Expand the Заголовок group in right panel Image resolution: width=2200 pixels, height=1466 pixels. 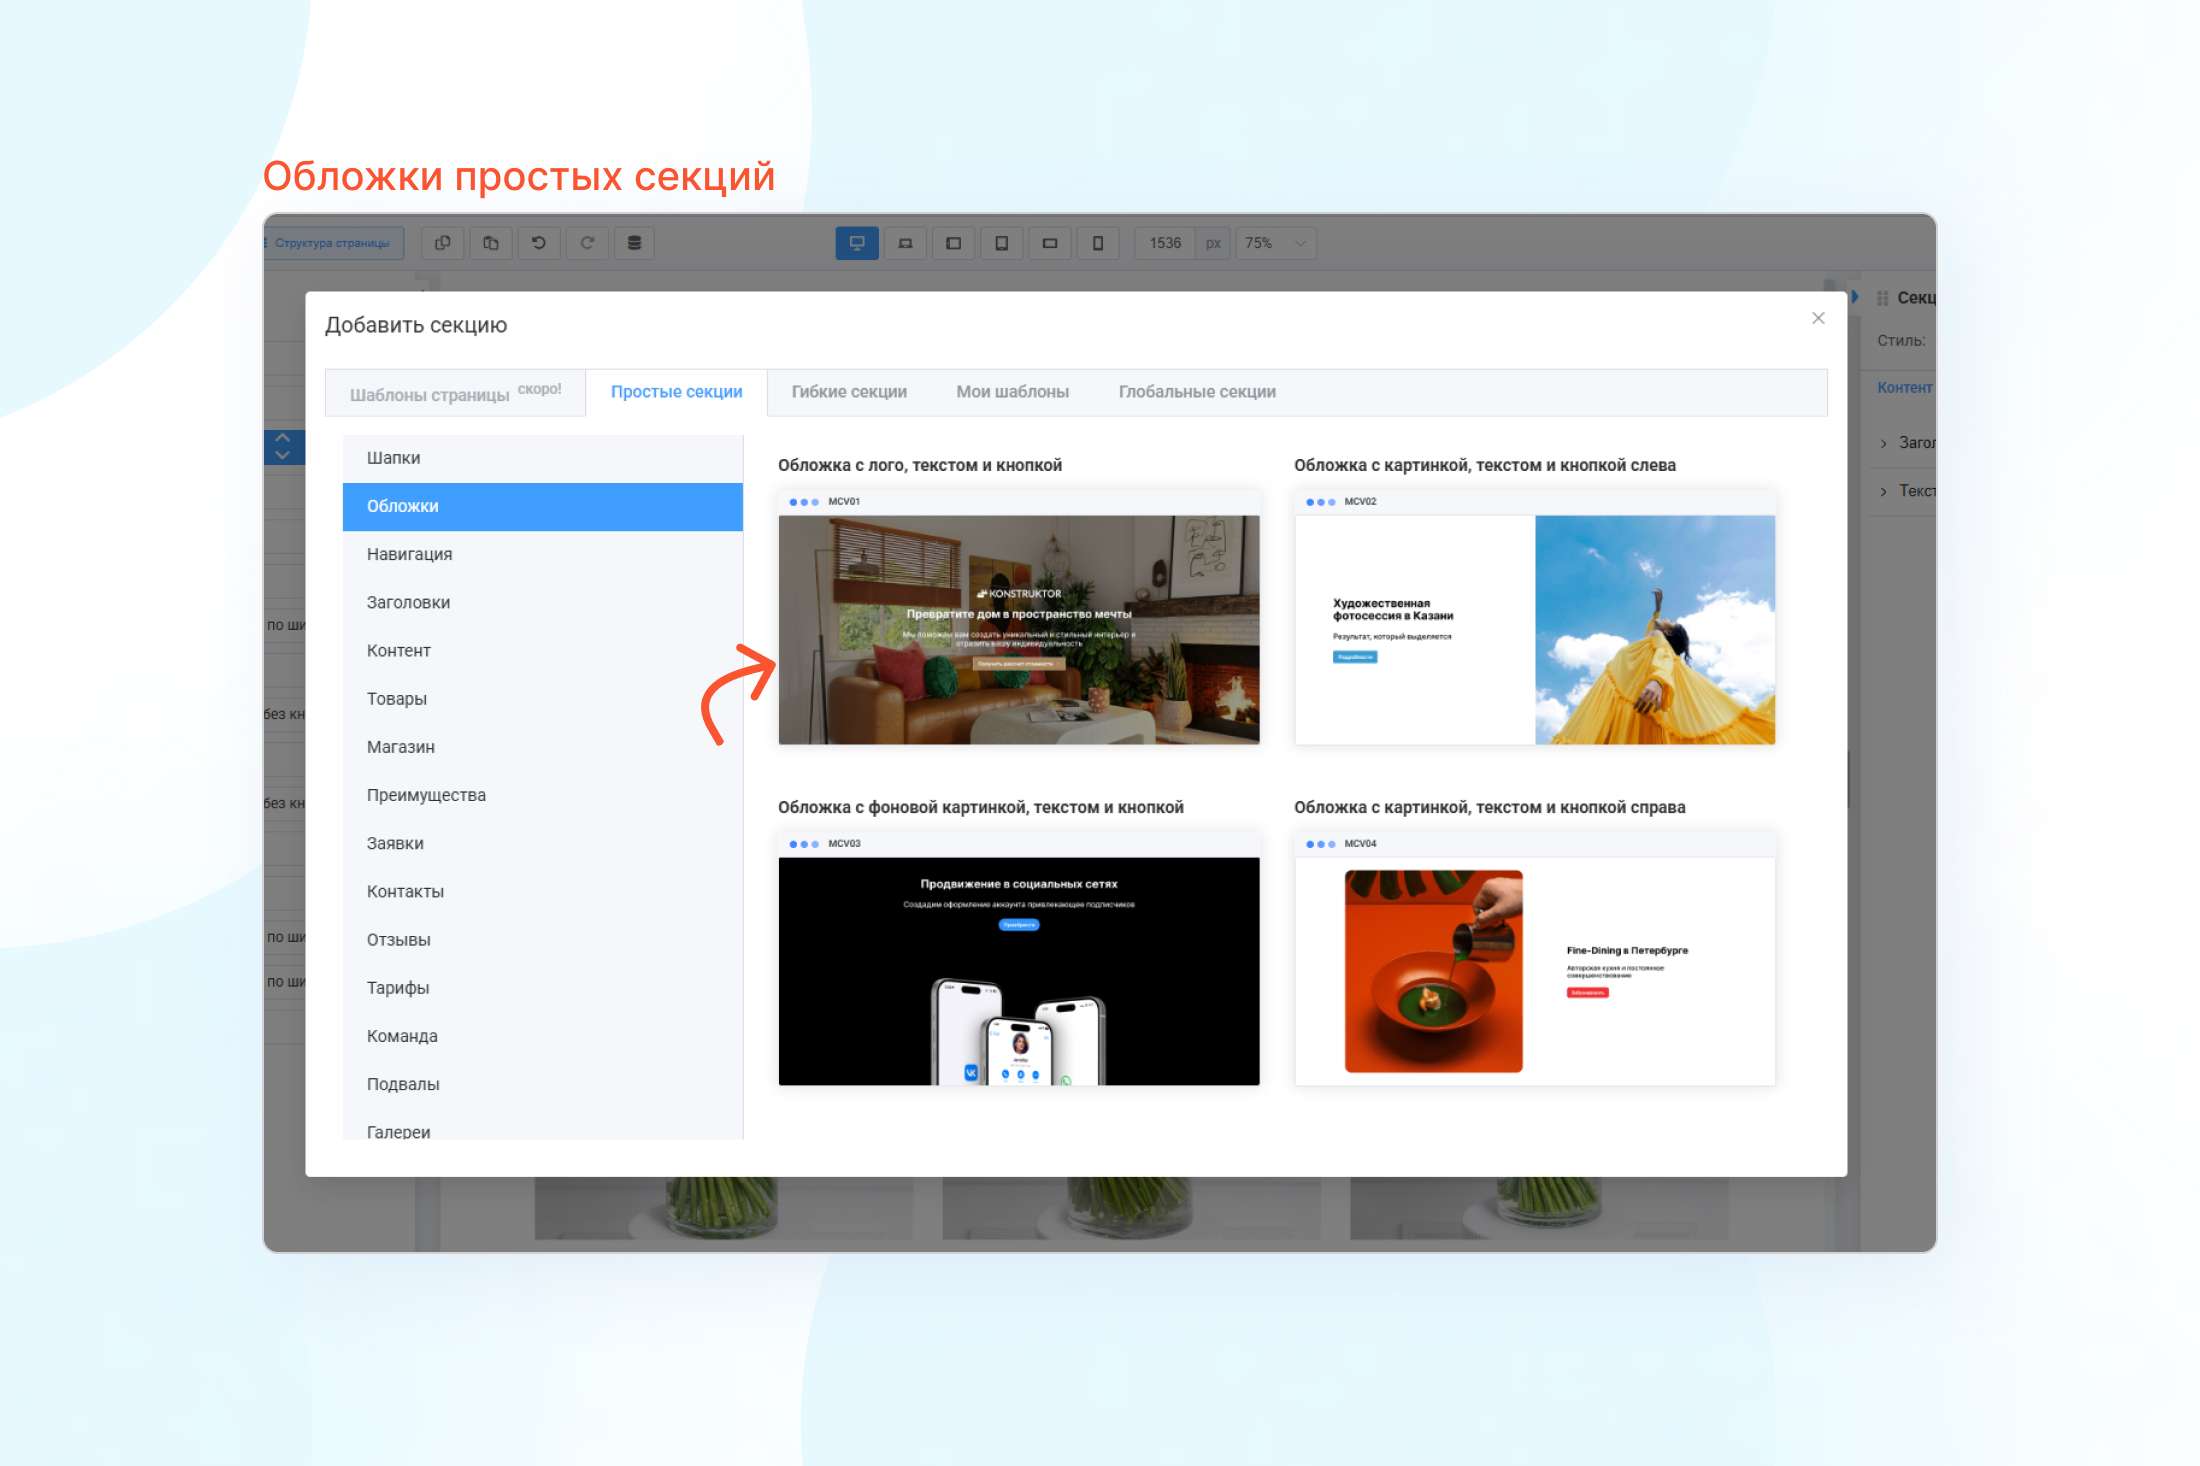click(1904, 443)
